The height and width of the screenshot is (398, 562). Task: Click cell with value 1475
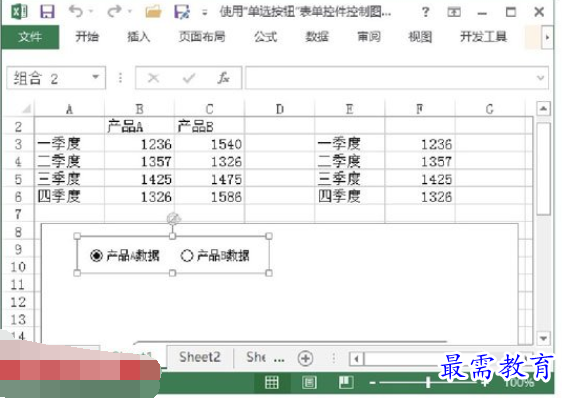click(210, 179)
